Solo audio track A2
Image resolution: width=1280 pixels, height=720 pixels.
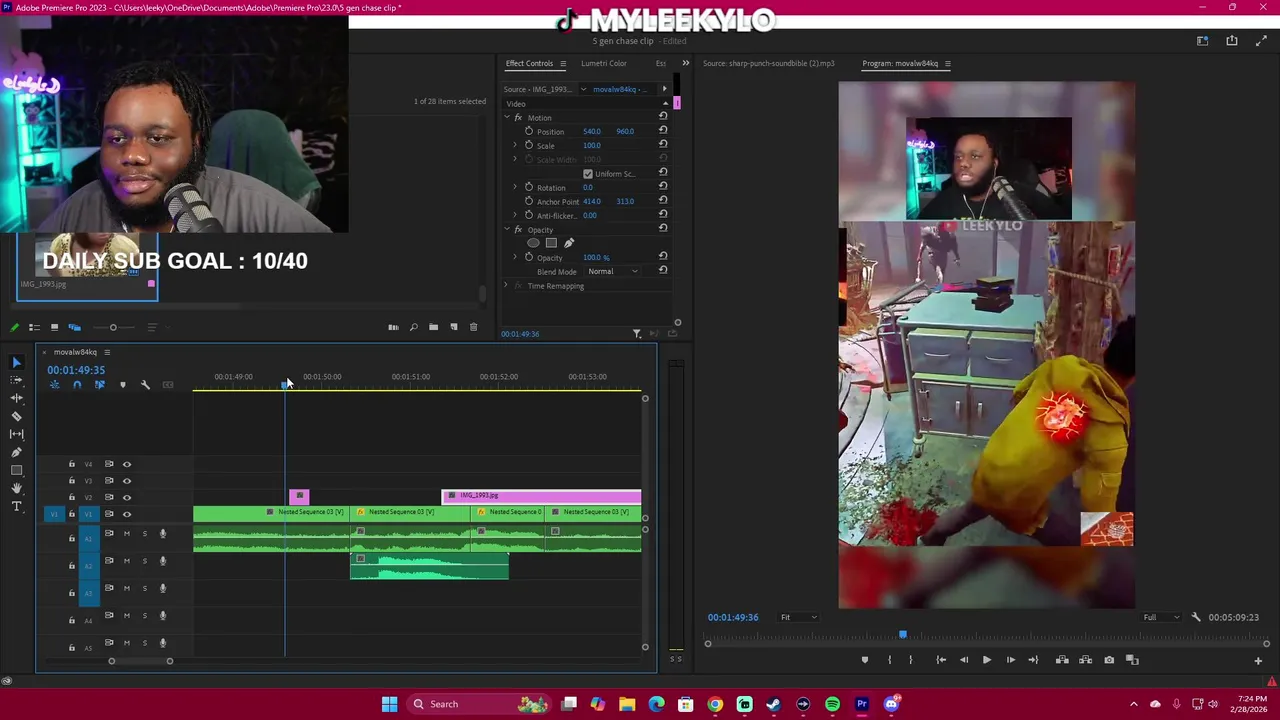tap(144, 561)
